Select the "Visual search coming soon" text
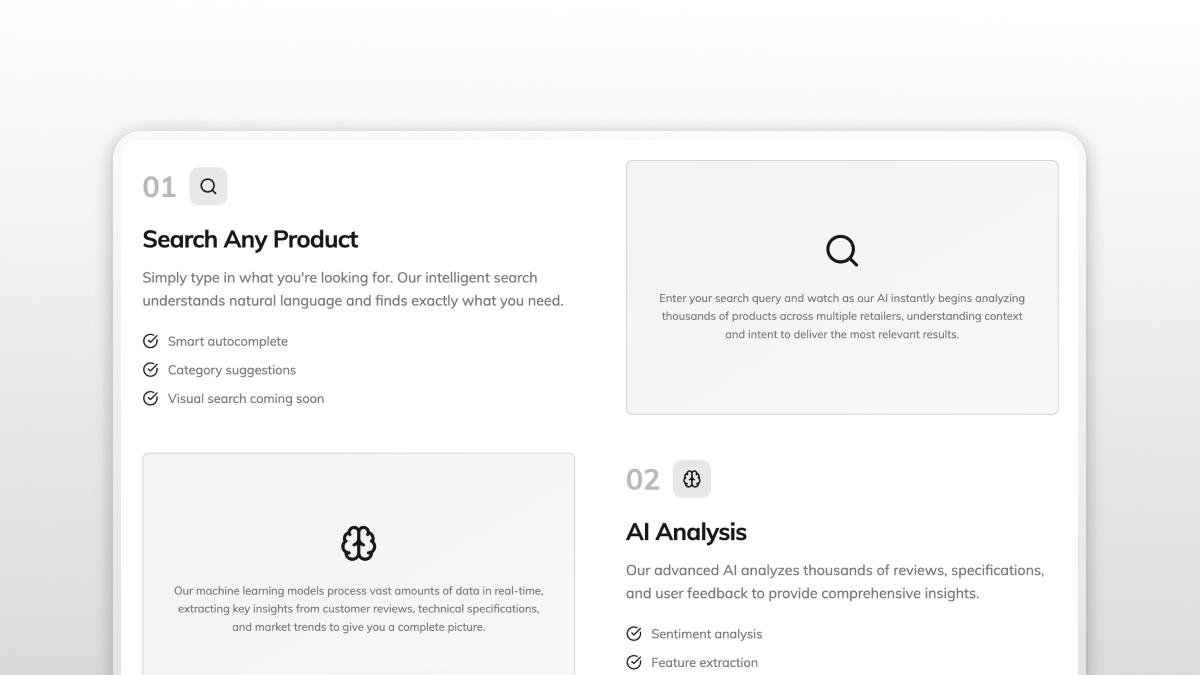Image resolution: width=1200 pixels, height=675 pixels. [x=246, y=398]
